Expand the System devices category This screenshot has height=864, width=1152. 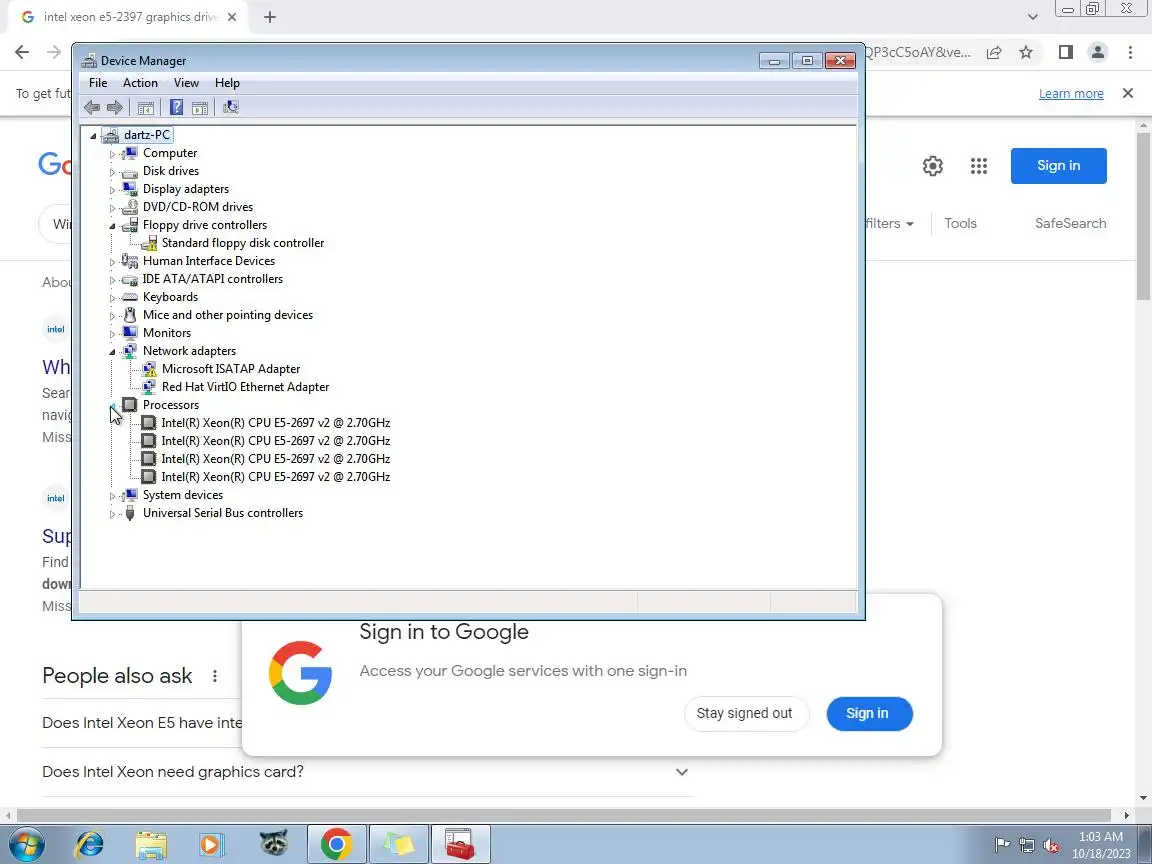[112, 496]
